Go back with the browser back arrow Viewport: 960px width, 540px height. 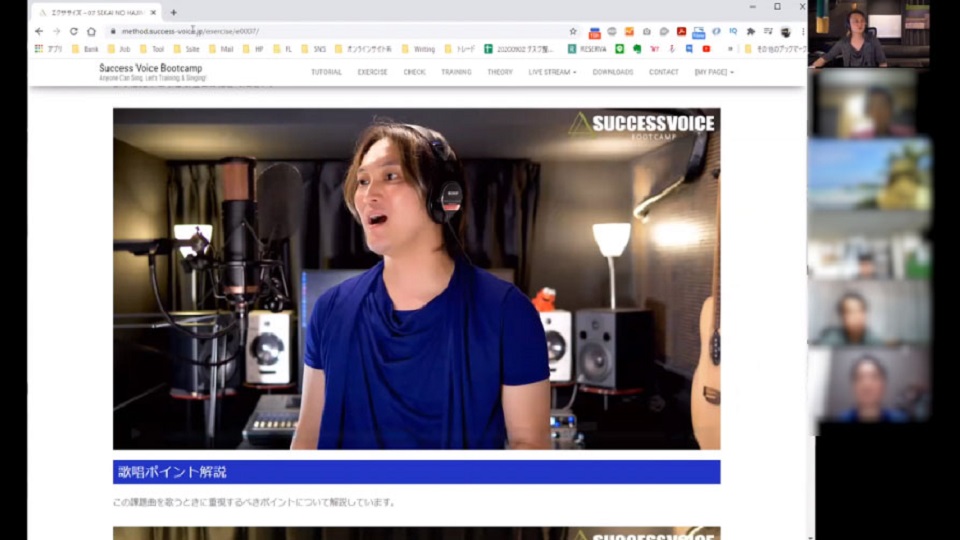pos(39,31)
